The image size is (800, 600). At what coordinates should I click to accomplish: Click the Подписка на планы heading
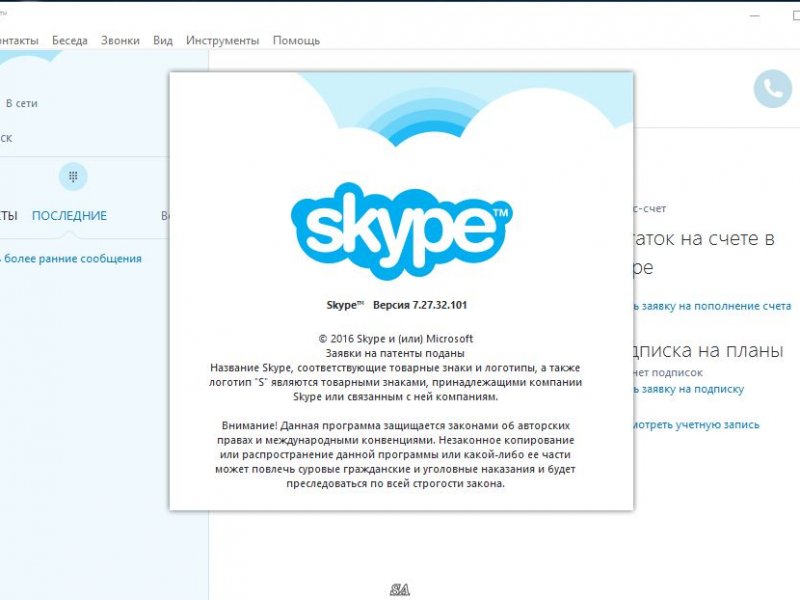pos(708,351)
